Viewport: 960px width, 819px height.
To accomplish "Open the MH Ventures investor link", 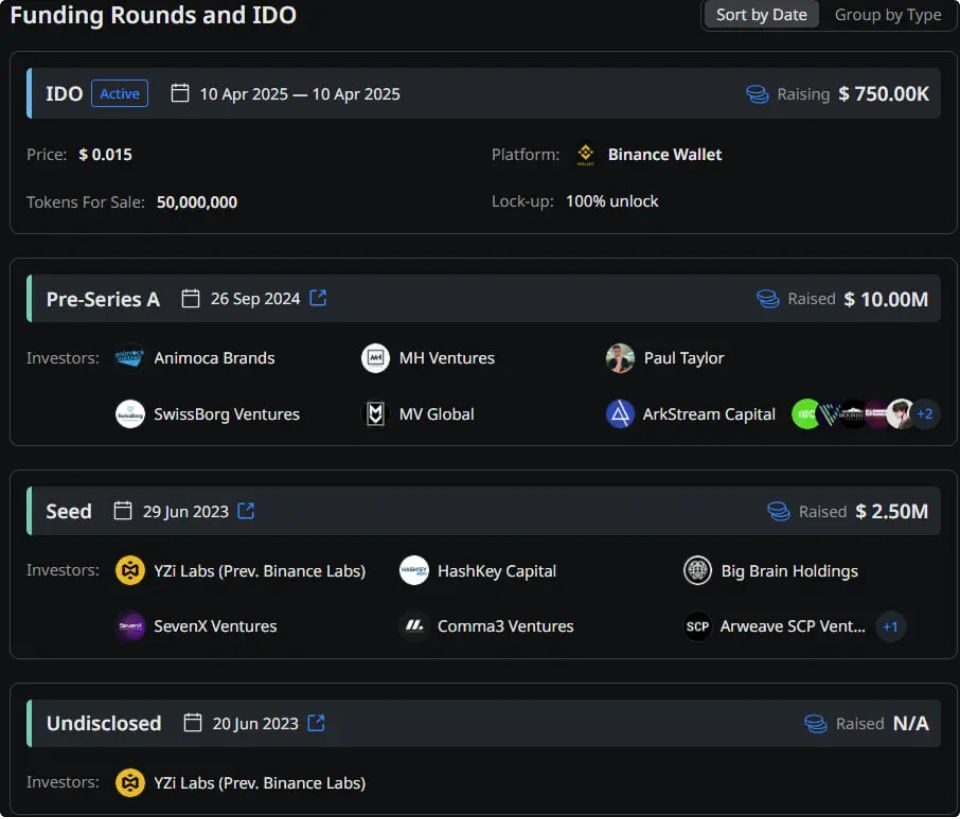I will tap(446, 358).
